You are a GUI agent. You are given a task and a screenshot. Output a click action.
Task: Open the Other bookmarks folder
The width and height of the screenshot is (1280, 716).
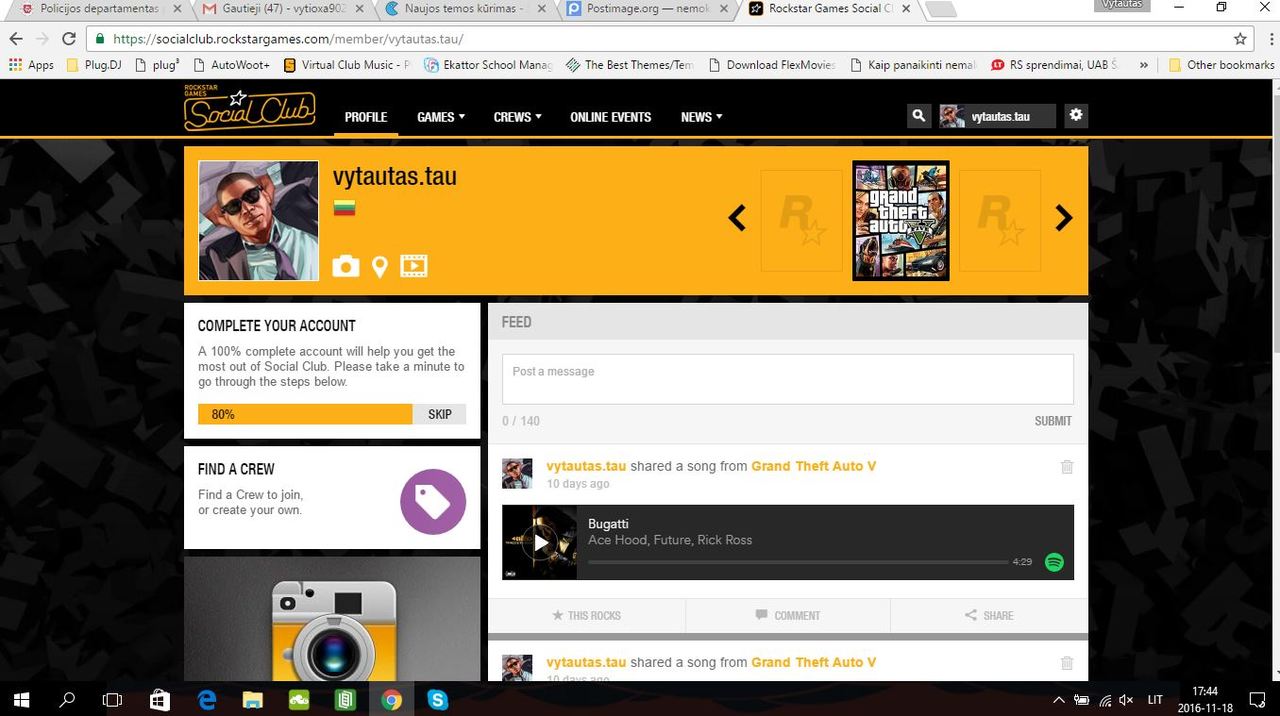coord(1221,65)
